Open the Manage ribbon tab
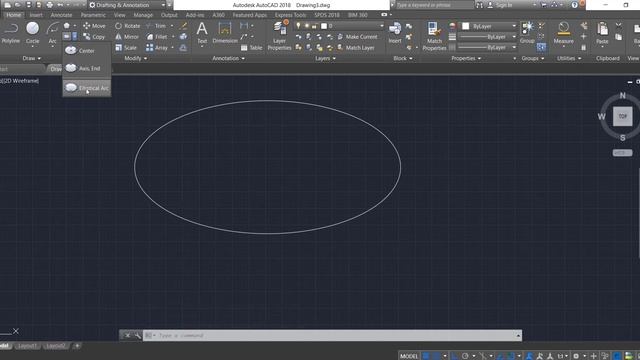Viewport: 640px width, 360px height. pyautogui.click(x=143, y=15)
